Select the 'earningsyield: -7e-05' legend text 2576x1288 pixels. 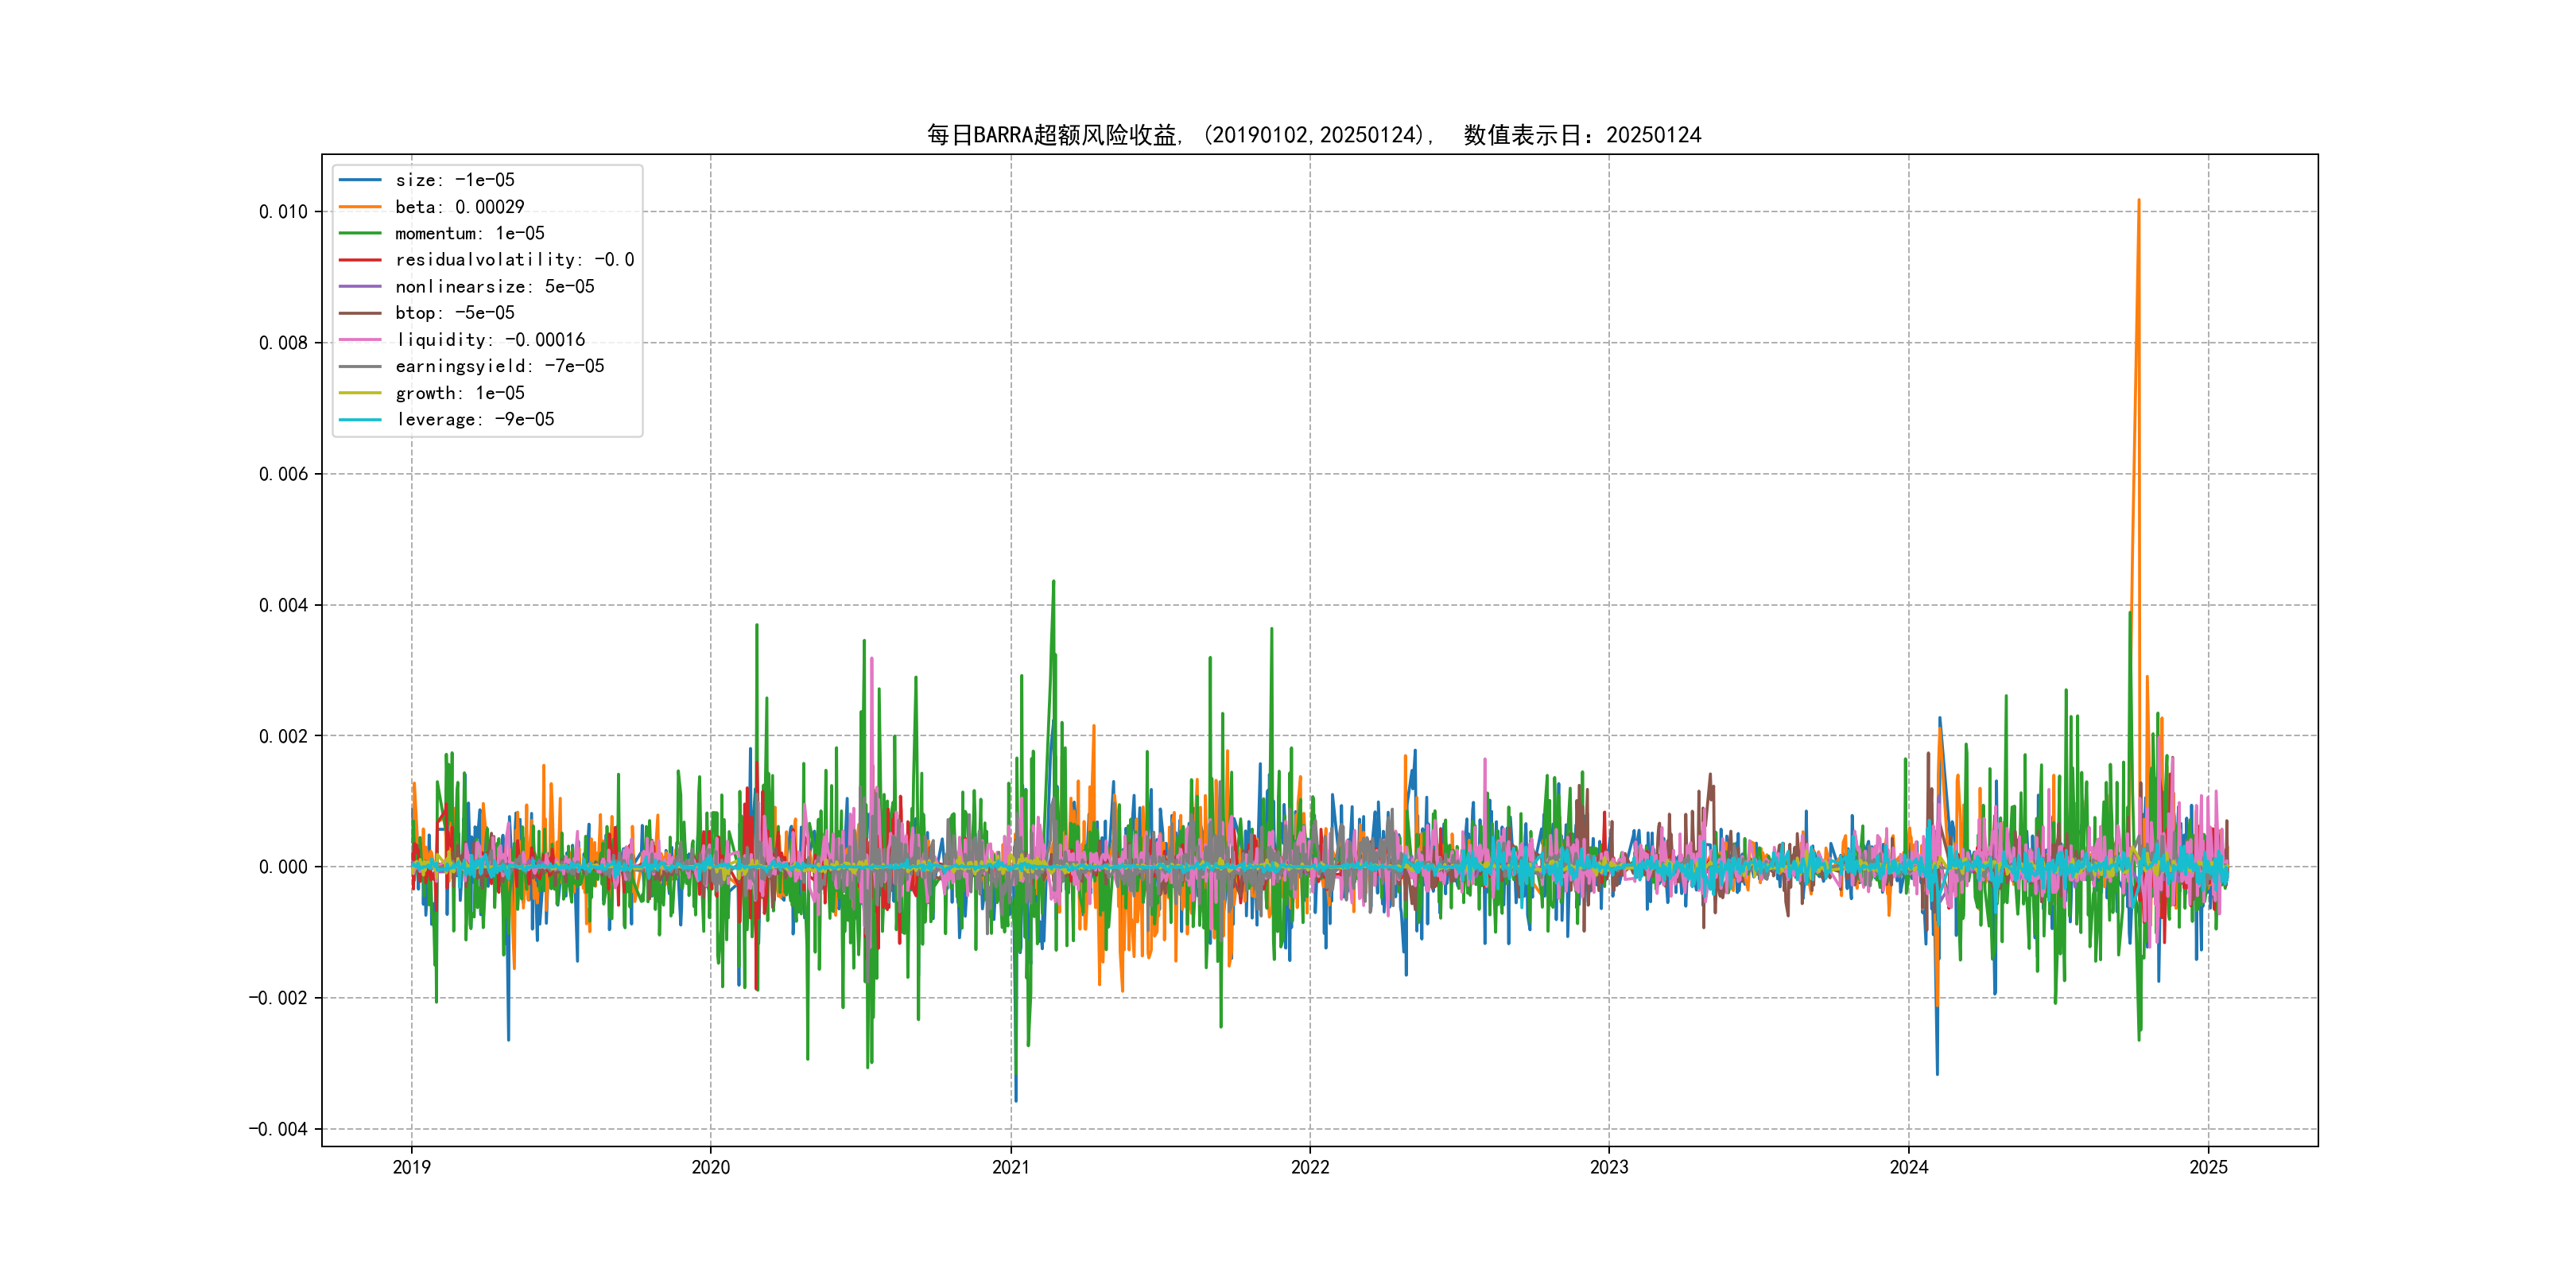(499, 367)
